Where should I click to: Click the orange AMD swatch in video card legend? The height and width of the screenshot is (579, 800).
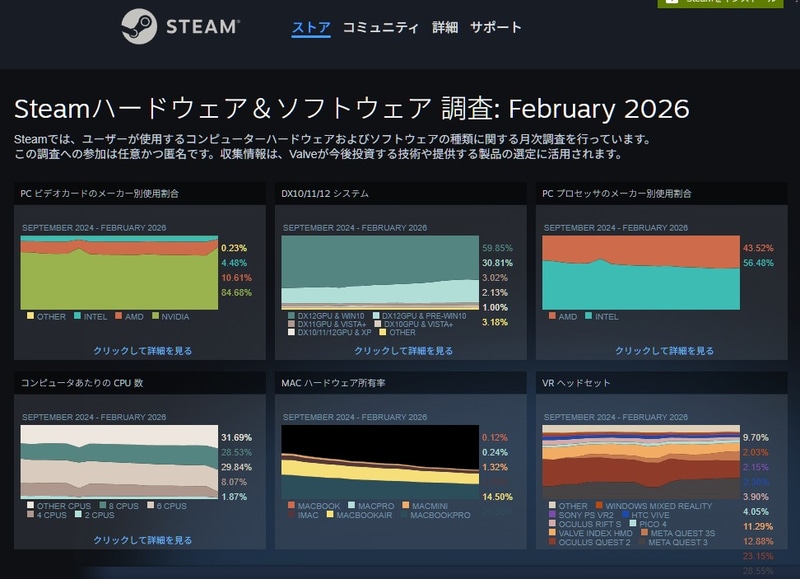point(119,316)
